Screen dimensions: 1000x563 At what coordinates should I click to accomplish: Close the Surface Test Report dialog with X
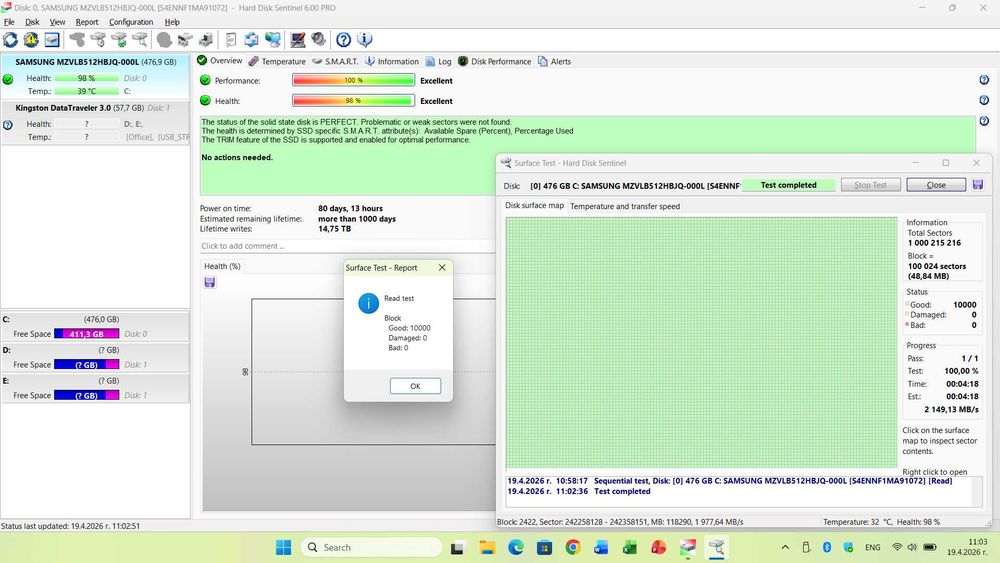pos(442,268)
